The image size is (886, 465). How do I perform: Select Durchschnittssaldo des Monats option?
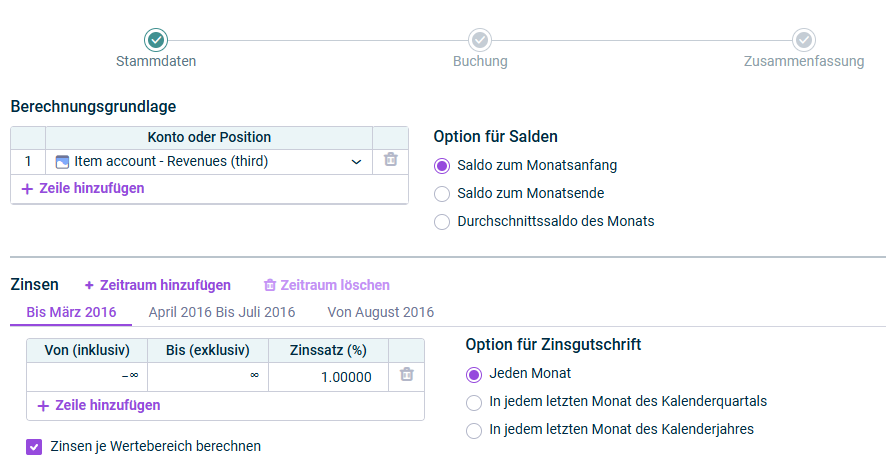coord(442,221)
